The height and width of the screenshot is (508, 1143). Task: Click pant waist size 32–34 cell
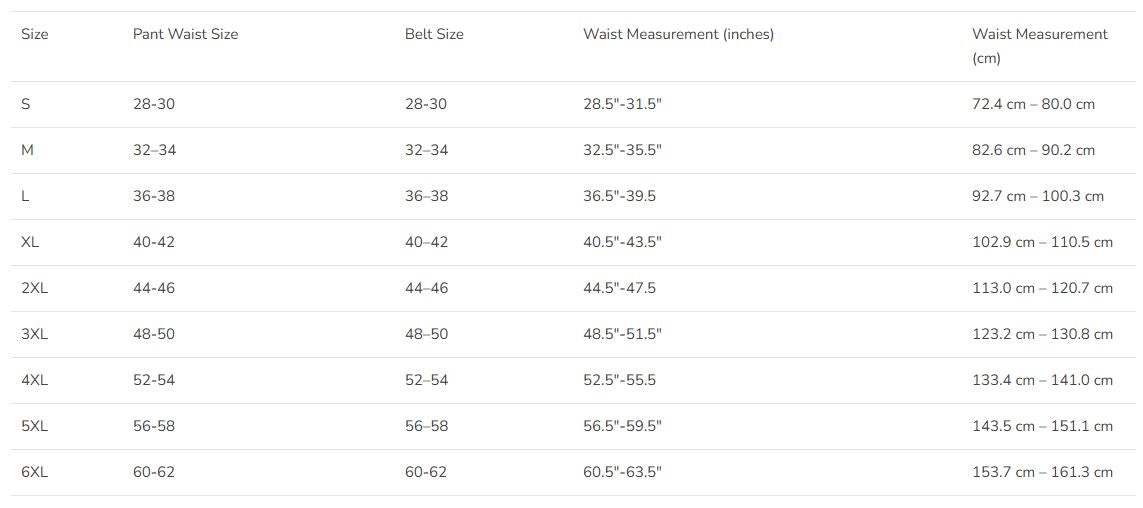click(x=154, y=150)
